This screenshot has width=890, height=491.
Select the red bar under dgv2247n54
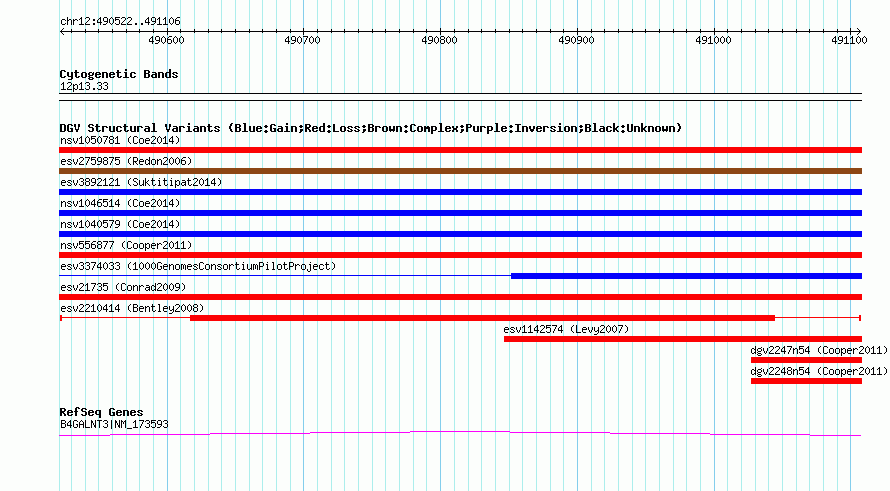click(807, 360)
